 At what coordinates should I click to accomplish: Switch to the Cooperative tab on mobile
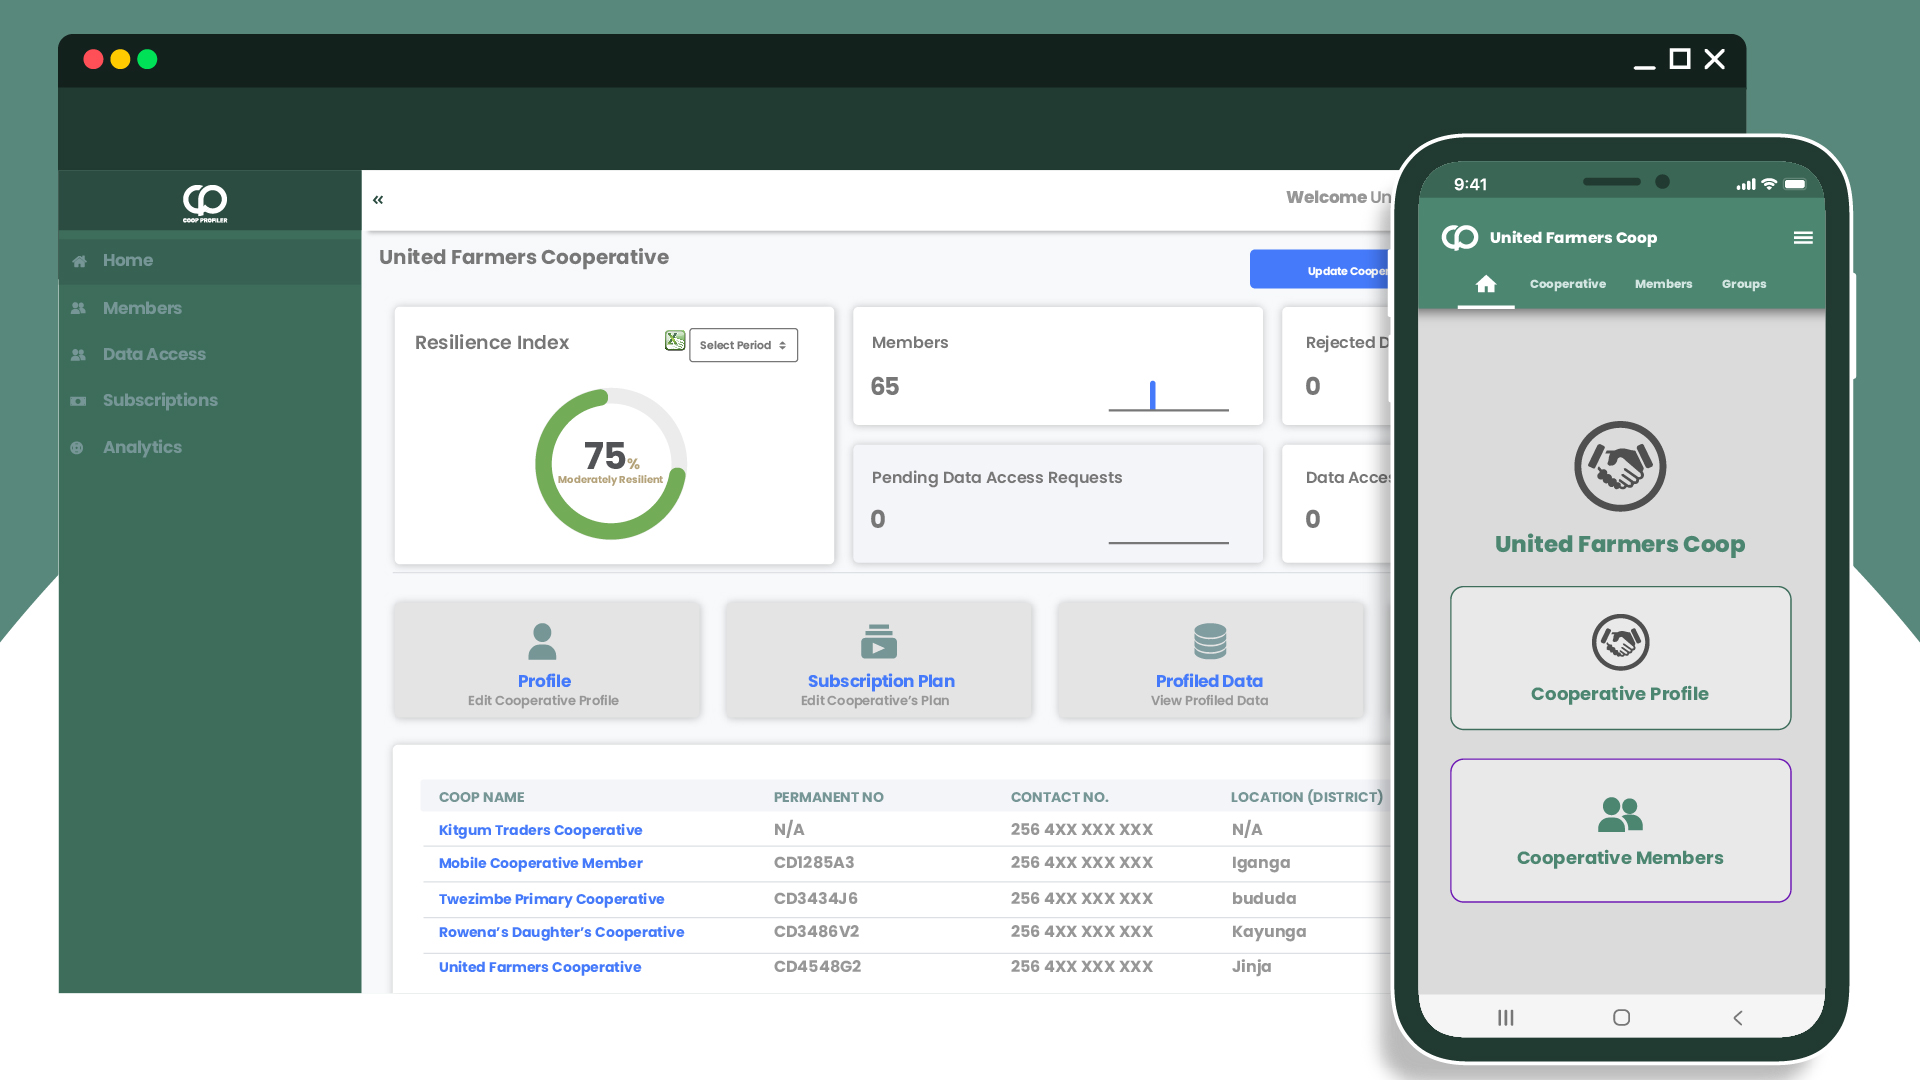coord(1567,284)
